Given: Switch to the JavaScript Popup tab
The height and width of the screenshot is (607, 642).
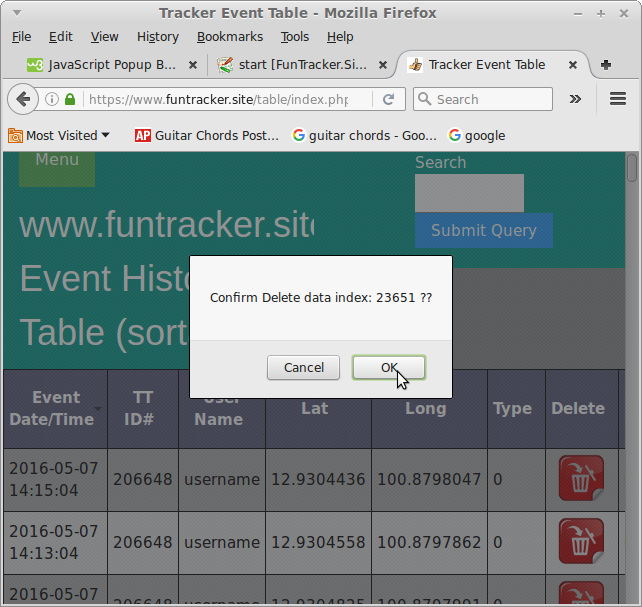Looking at the screenshot, I should click(x=102, y=65).
